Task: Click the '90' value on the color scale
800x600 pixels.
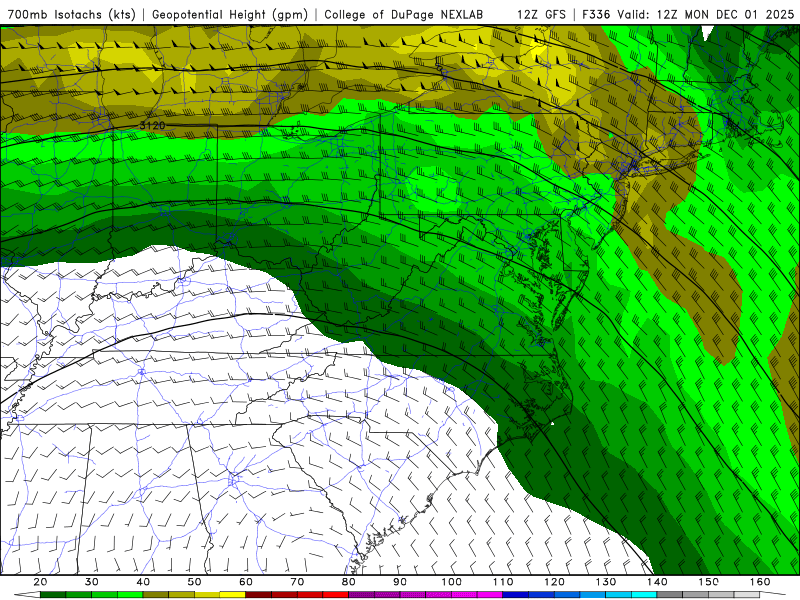Action: 400,582
